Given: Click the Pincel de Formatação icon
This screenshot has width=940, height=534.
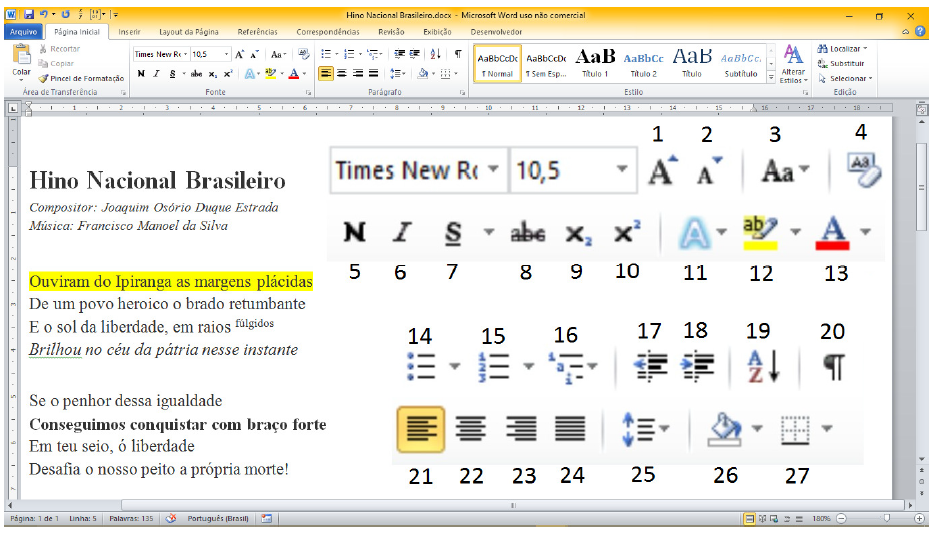Looking at the screenshot, I should click(x=86, y=78).
